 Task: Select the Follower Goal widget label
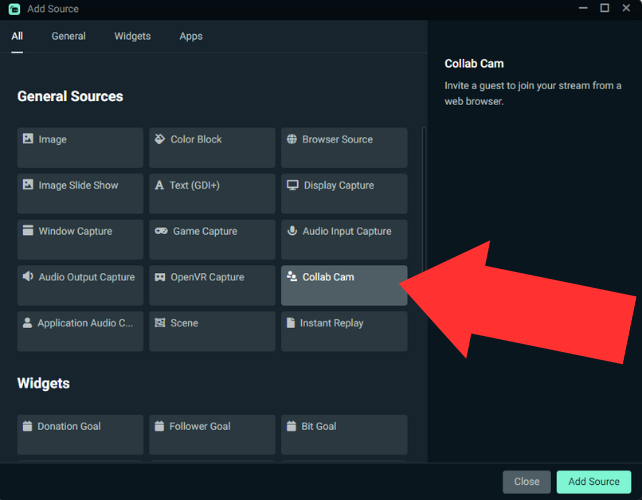200,426
